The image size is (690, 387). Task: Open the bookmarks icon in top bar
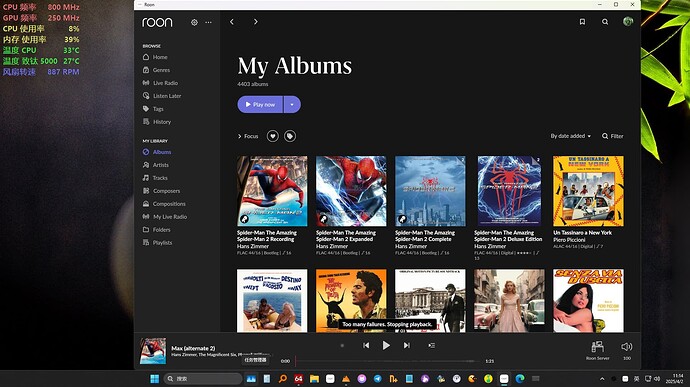pyautogui.click(x=582, y=22)
